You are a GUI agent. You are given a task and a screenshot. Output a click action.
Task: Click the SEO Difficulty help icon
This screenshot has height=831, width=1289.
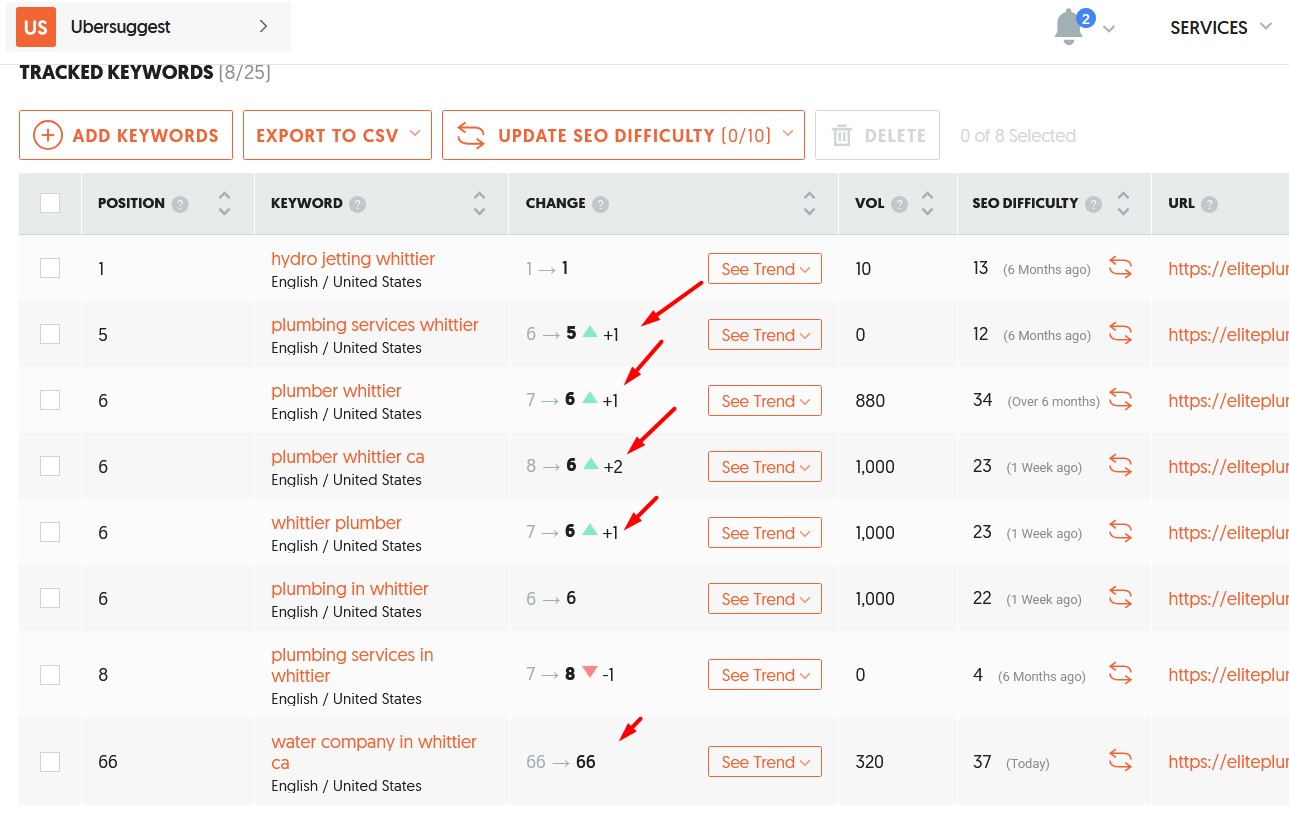point(1094,204)
